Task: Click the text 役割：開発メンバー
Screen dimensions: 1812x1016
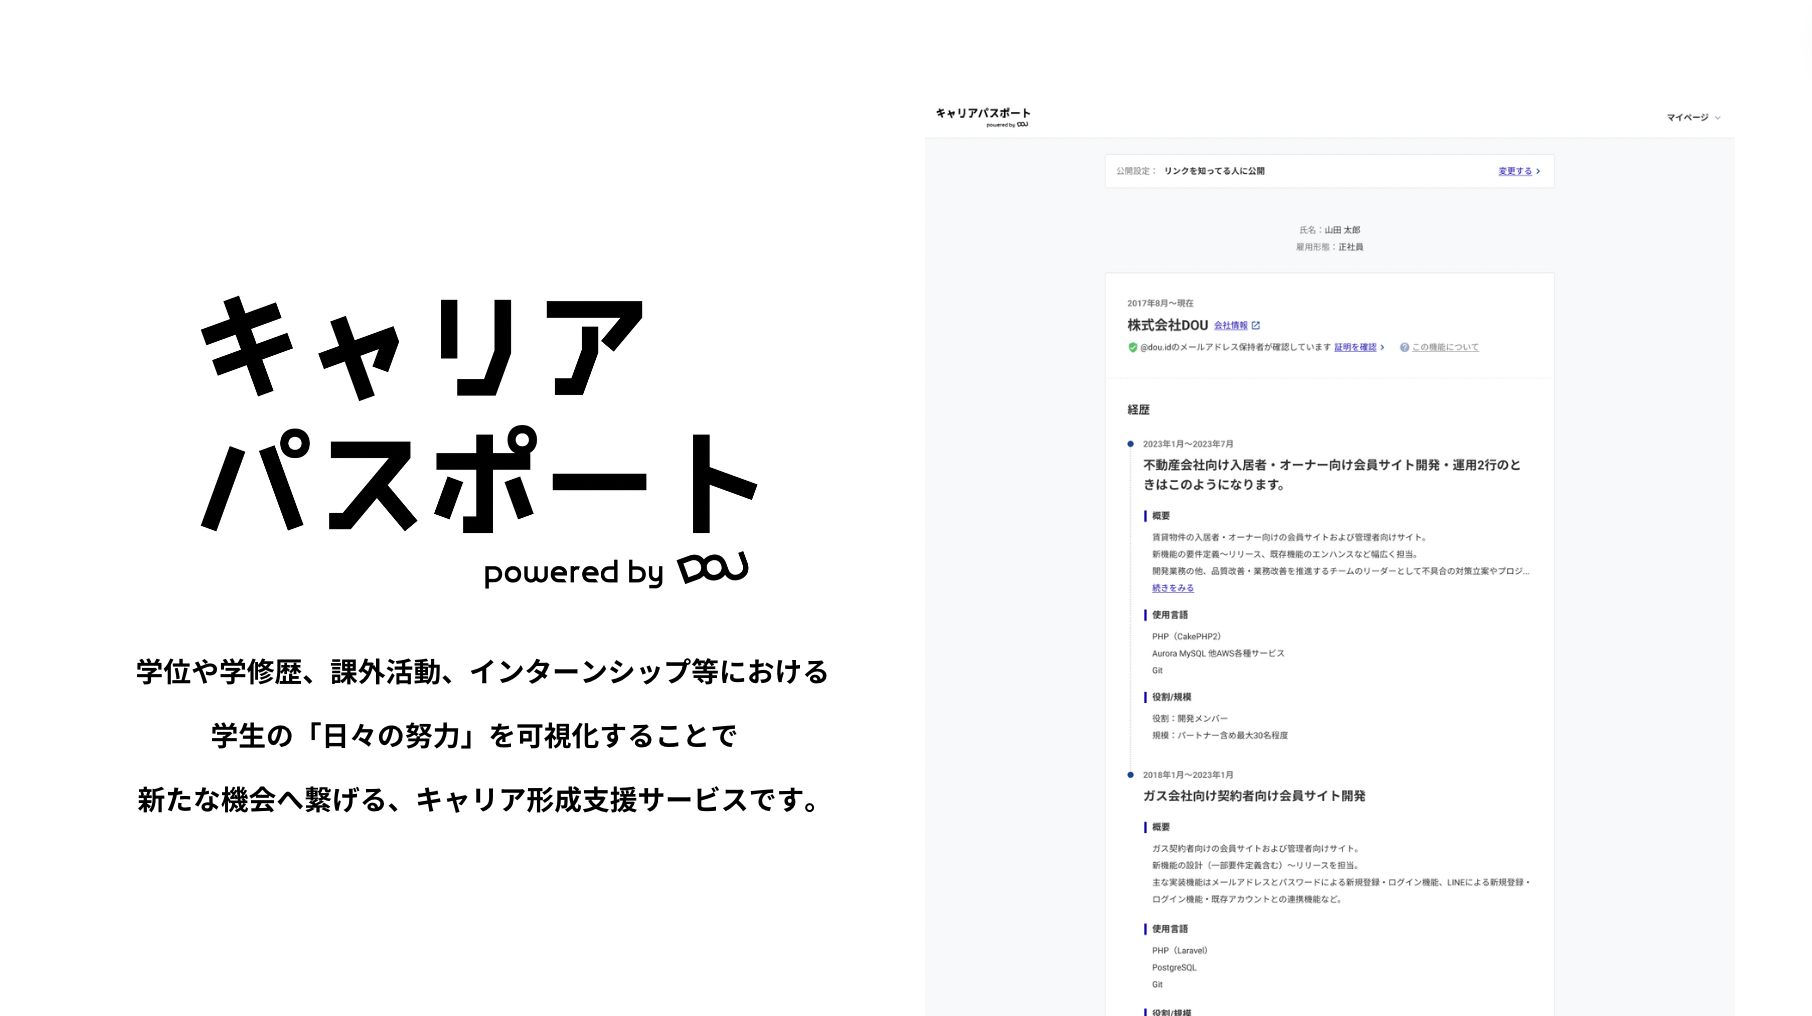Action: tap(1190, 718)
